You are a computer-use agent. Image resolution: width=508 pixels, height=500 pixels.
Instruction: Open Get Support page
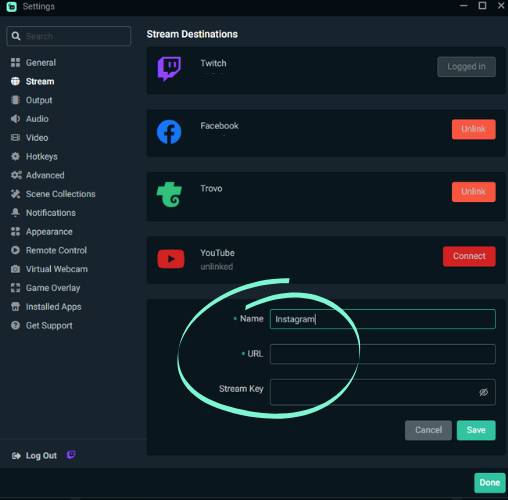point(49,325)
